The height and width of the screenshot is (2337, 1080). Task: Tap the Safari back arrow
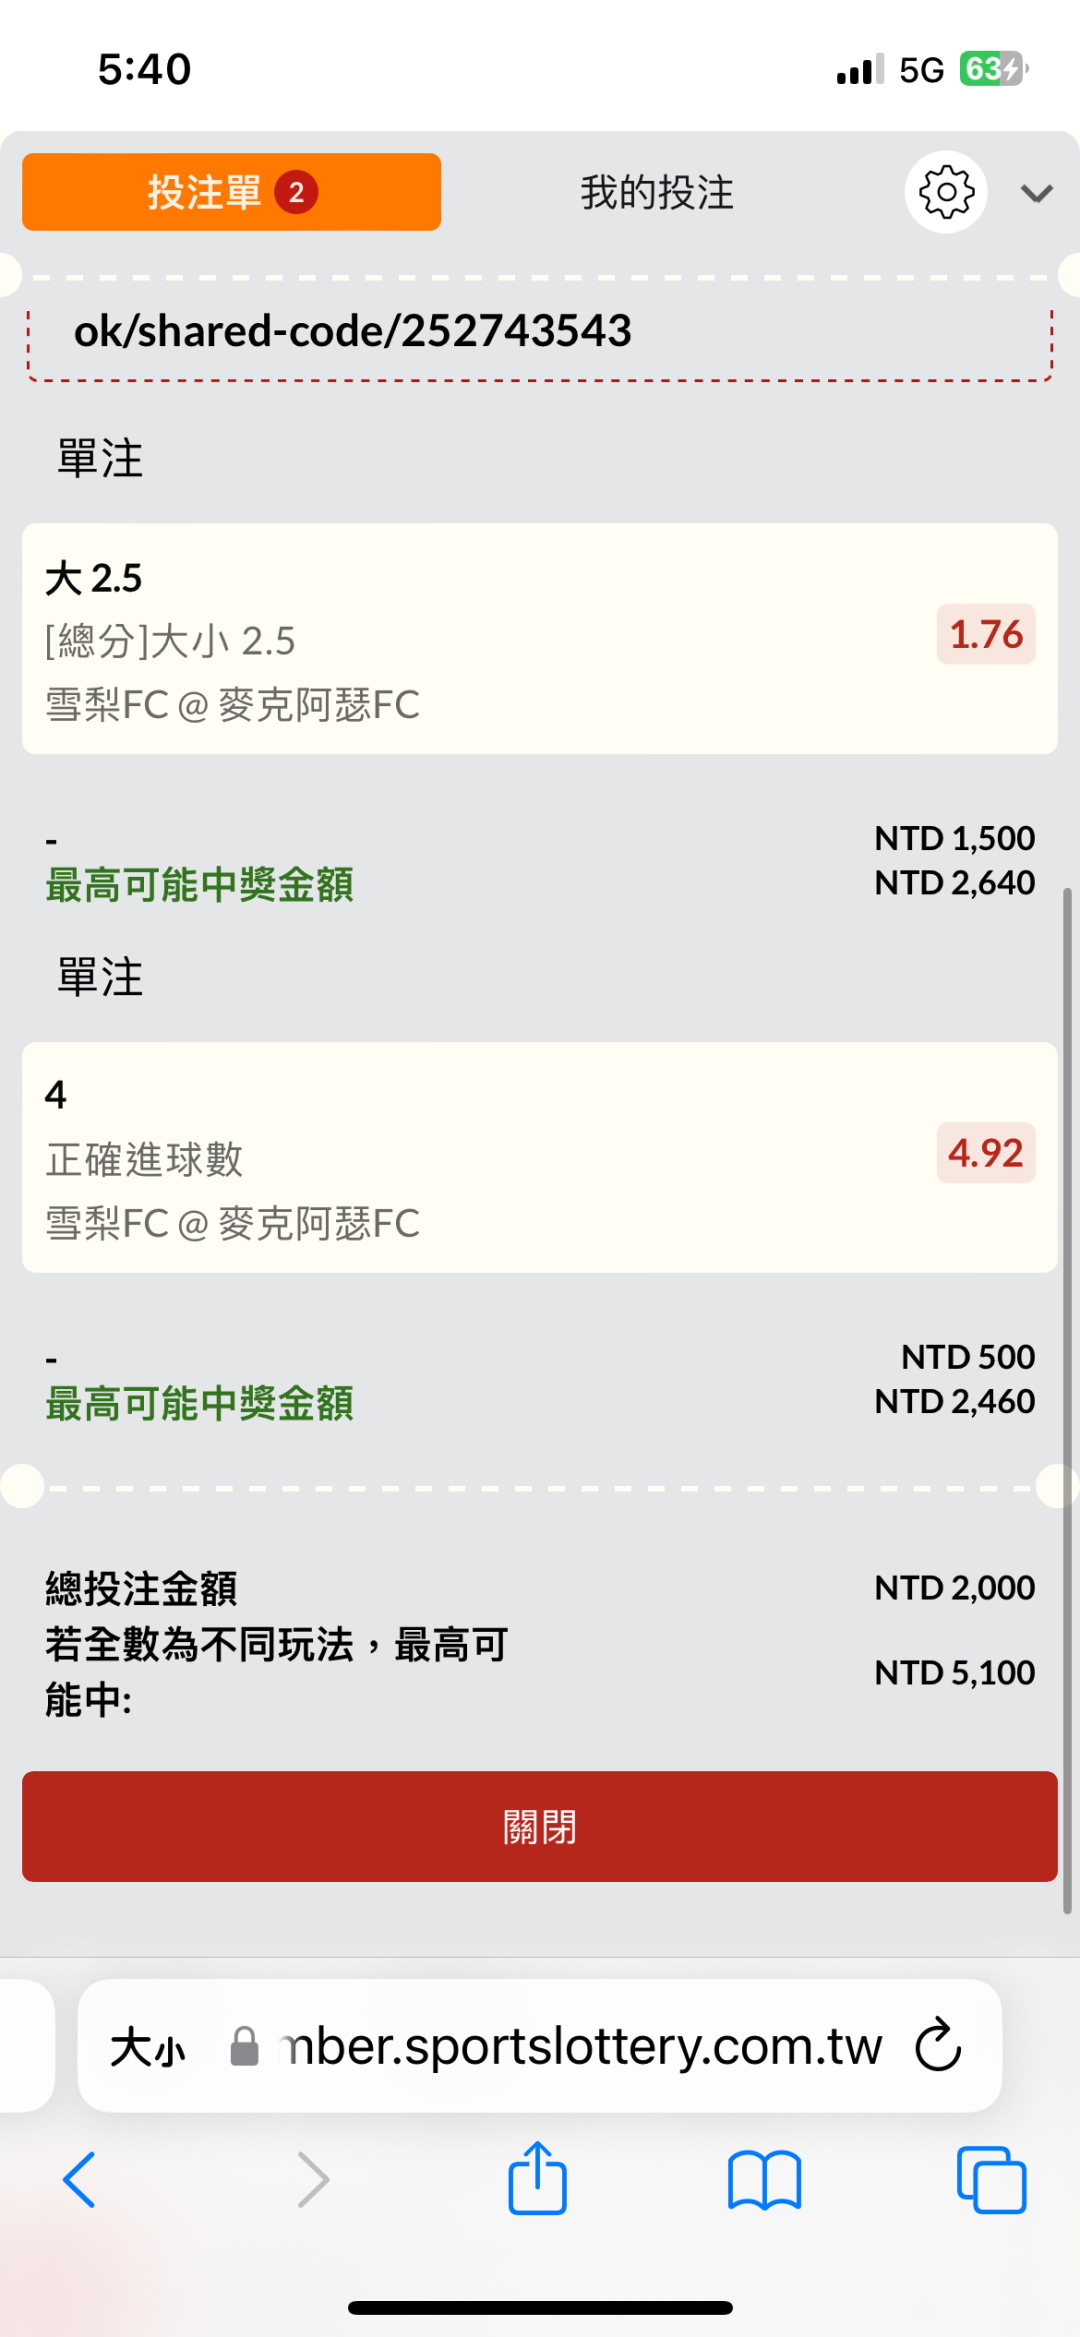pyautogui.click(x=80, y=2180)
